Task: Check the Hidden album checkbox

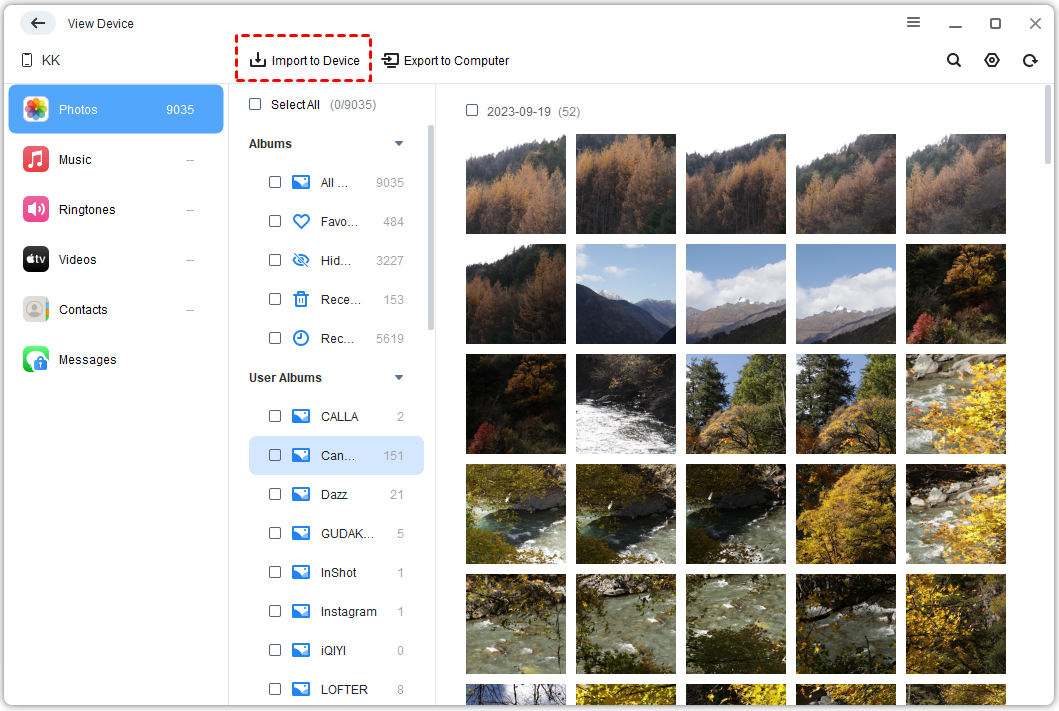Action: (275, 260)
